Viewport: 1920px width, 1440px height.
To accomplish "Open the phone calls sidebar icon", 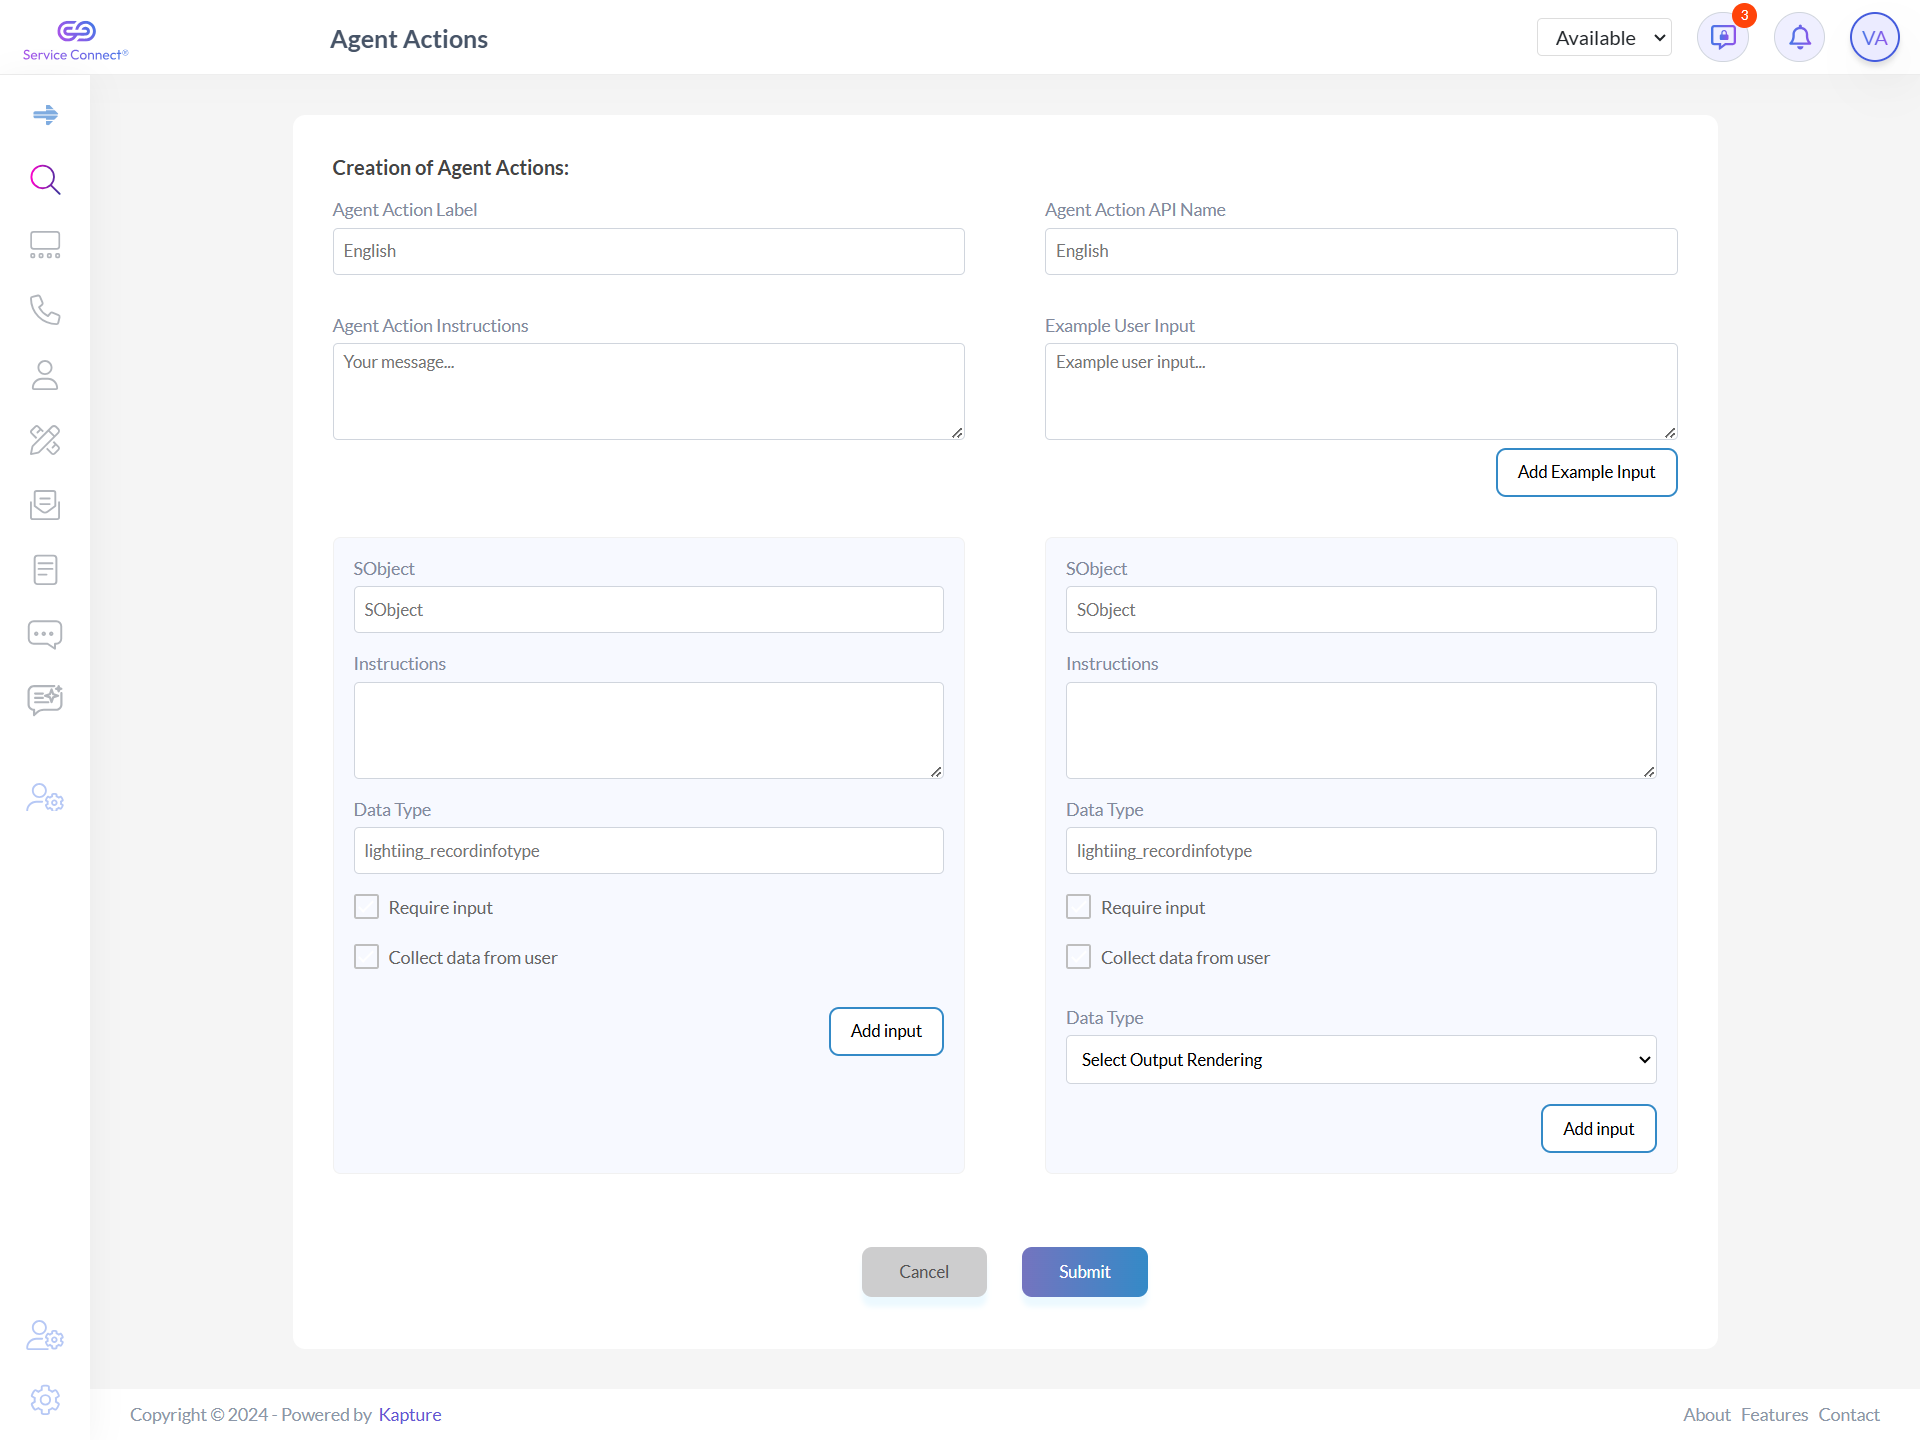I will click(x=45, y=310).
